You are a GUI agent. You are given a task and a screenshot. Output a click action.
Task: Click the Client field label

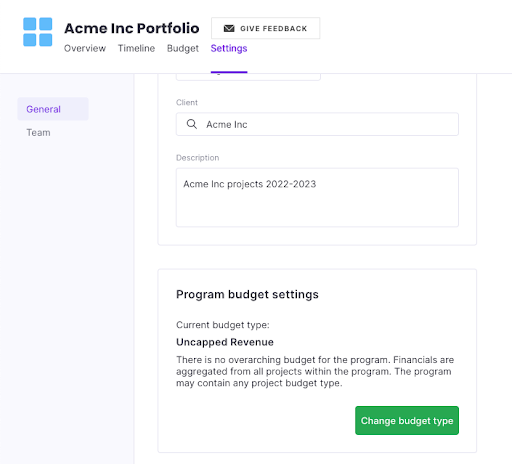click(x=187, y=102)
